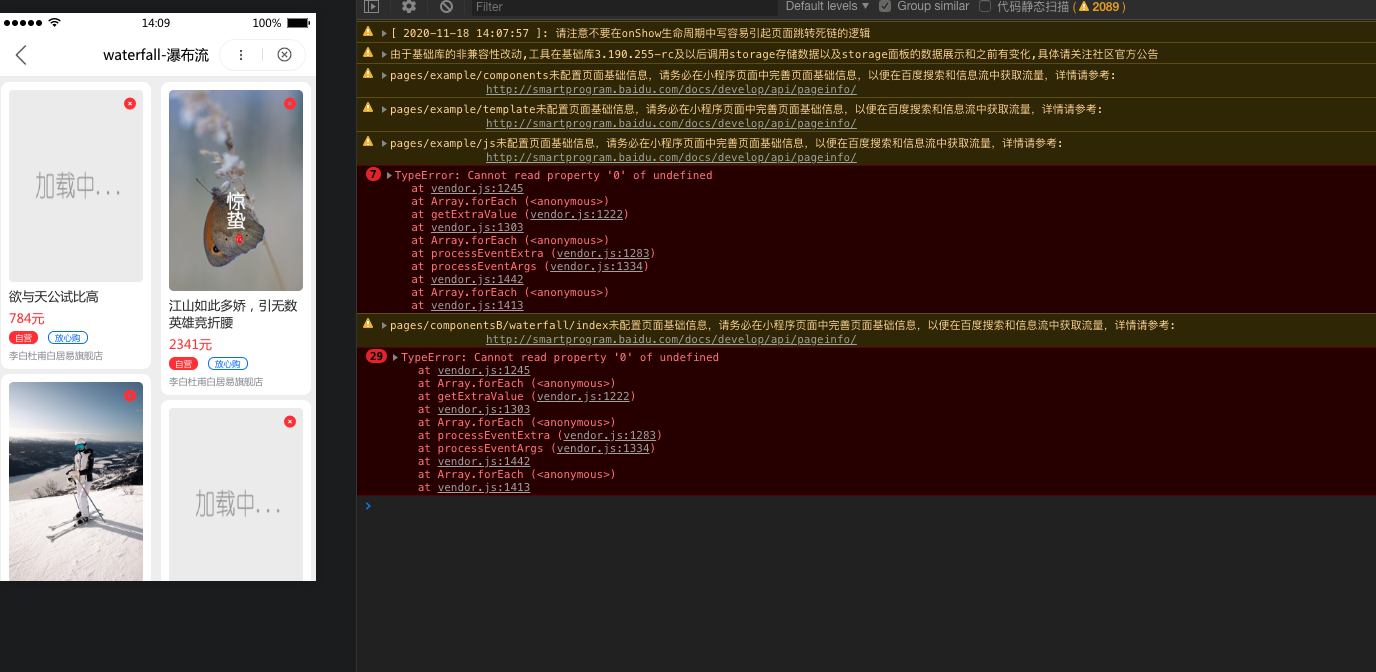Expand the pages/example/template warning
This screenshot has width=1376, height=672.
tap(383, 109)
